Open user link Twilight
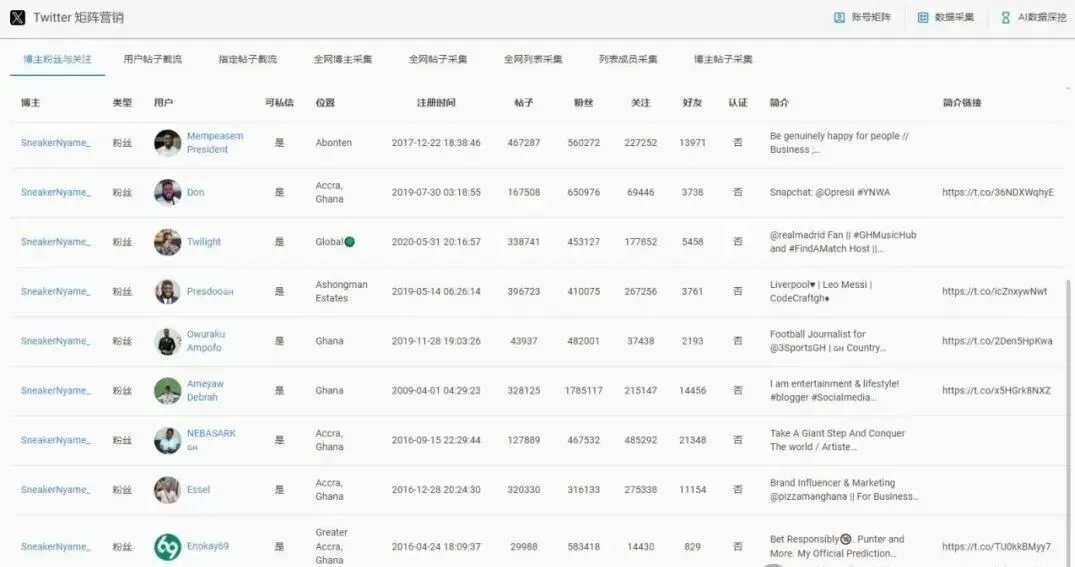Screen dimensions: 1075x567 tap(204, 241)
